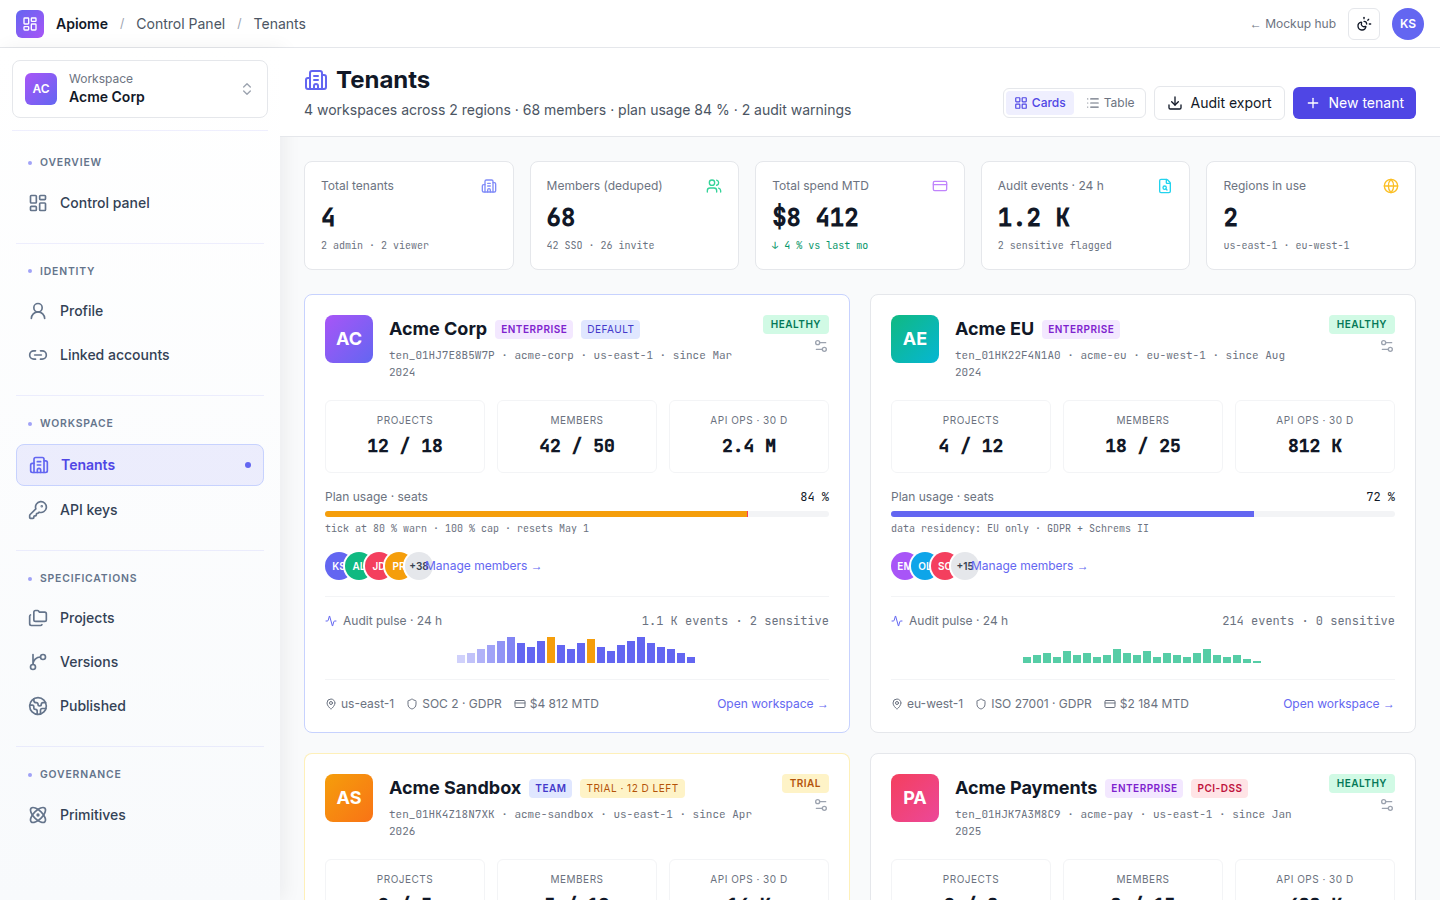Click the Audit events card icon

point(1165,186)
